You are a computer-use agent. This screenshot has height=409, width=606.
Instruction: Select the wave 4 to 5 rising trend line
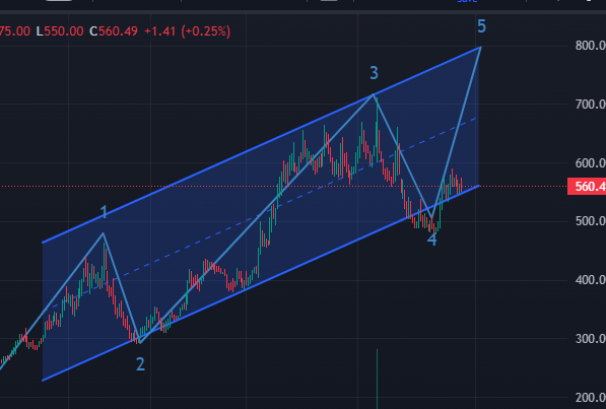point(456,131)
